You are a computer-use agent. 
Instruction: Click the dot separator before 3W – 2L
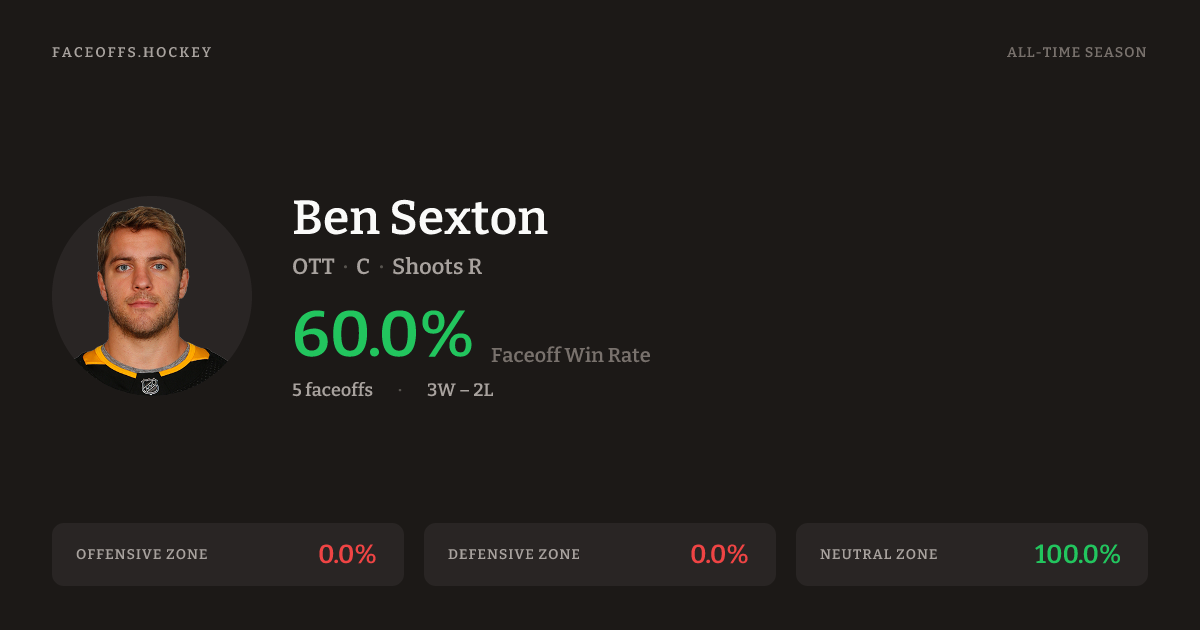[x=400, y=390]
